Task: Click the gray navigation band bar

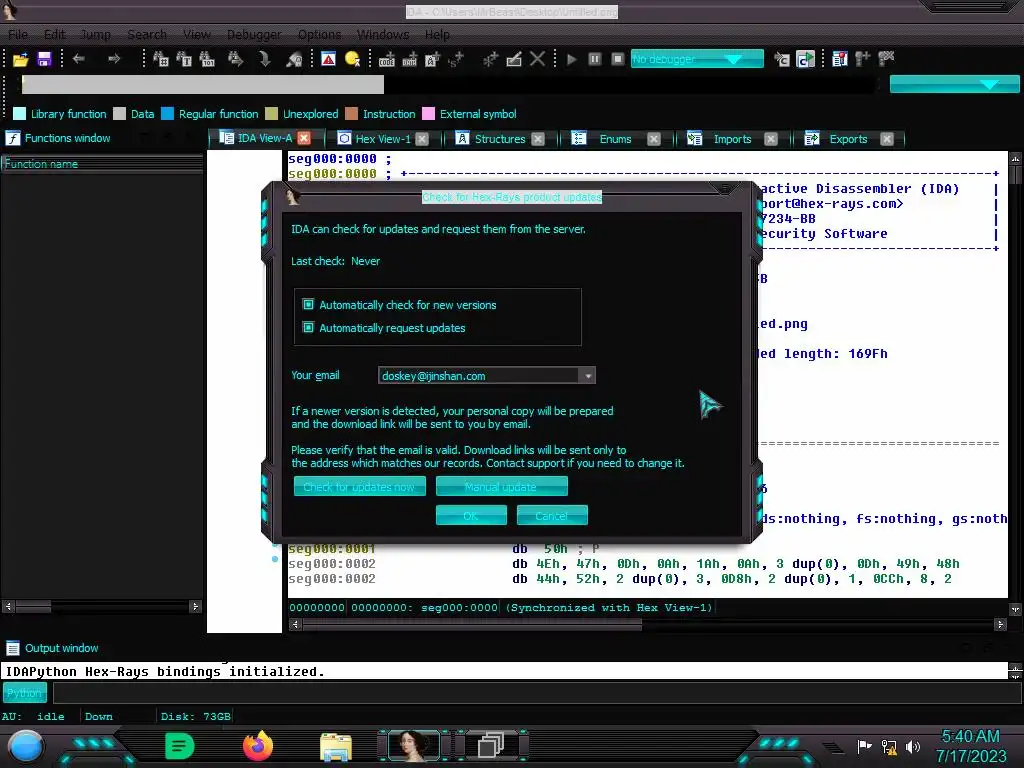Action: (202, 84)
